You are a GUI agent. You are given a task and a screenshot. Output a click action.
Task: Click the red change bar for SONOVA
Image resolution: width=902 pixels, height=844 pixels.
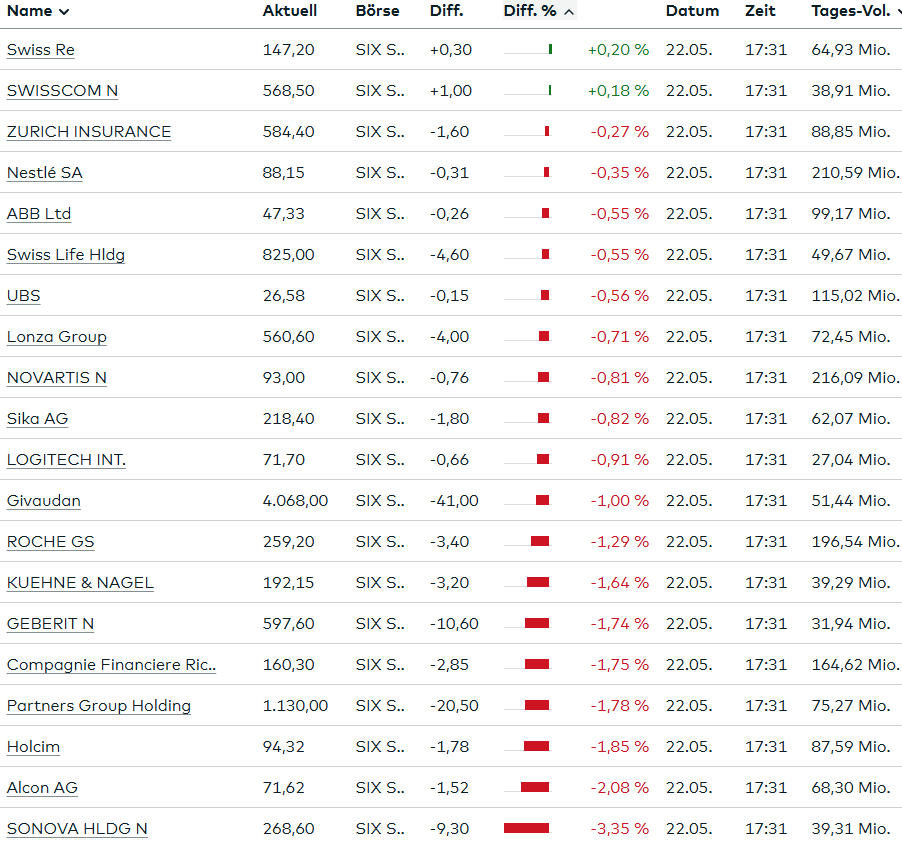[526, 828]
